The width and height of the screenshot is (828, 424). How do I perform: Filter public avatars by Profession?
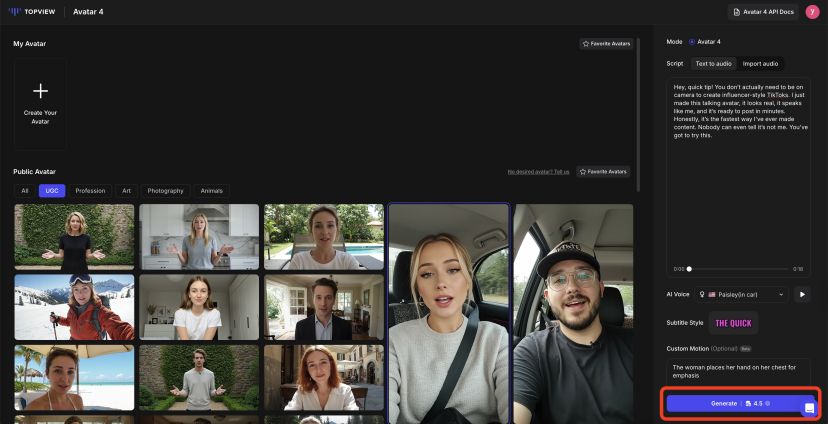click(90, 190)
